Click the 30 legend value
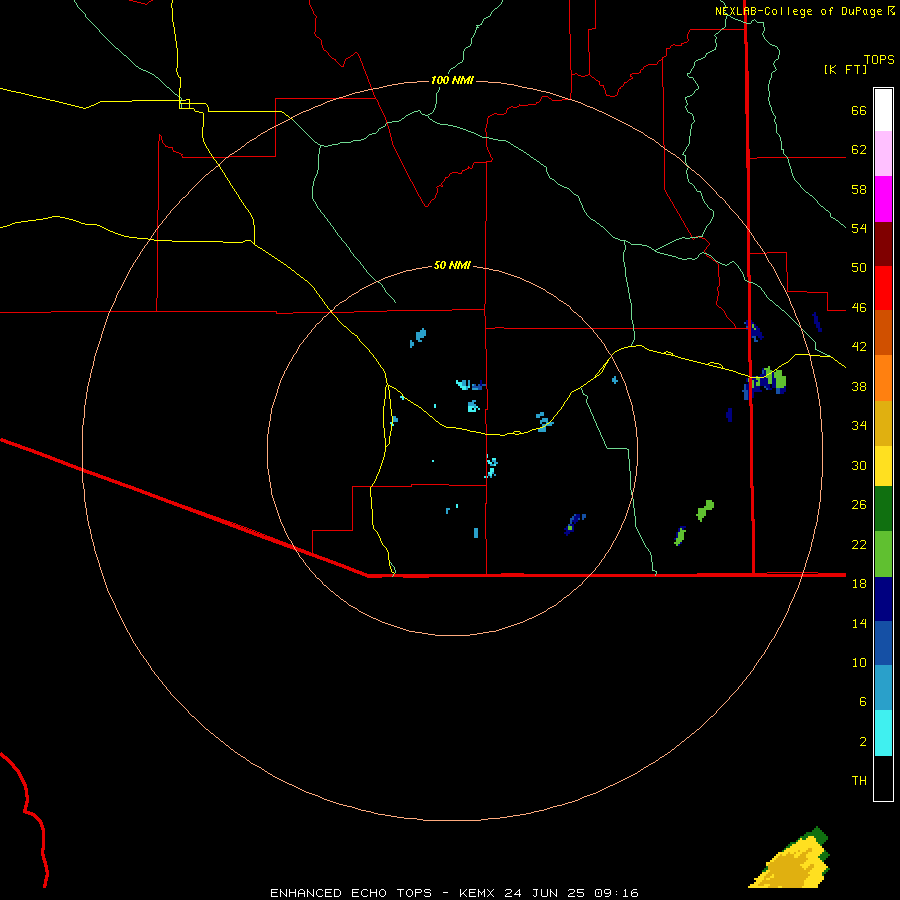Screen dimensions: 900x900 (x=859, y=465)
